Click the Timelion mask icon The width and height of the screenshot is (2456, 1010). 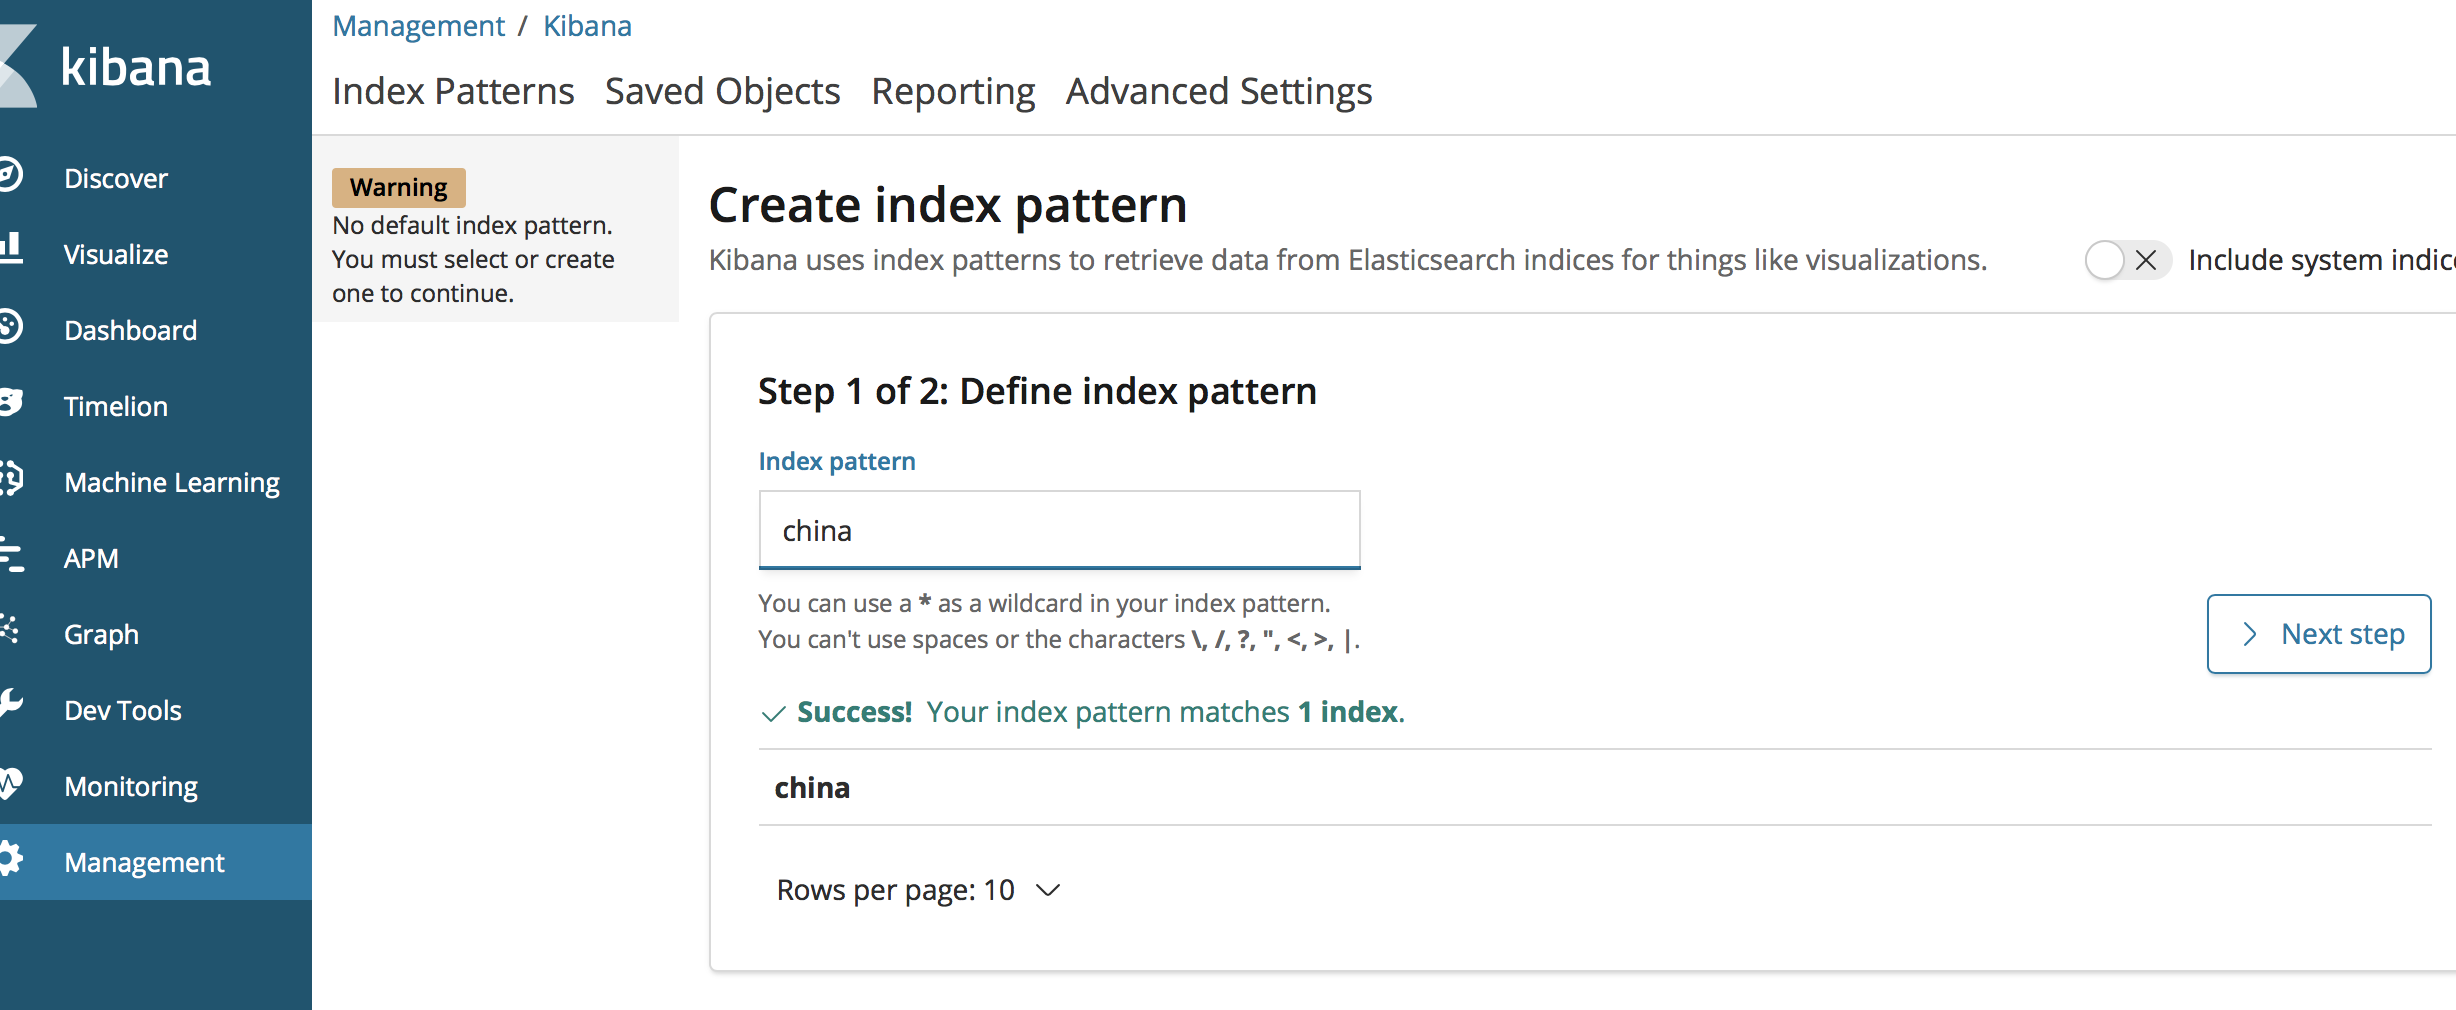pyautogui.click(x=10, y=402)
